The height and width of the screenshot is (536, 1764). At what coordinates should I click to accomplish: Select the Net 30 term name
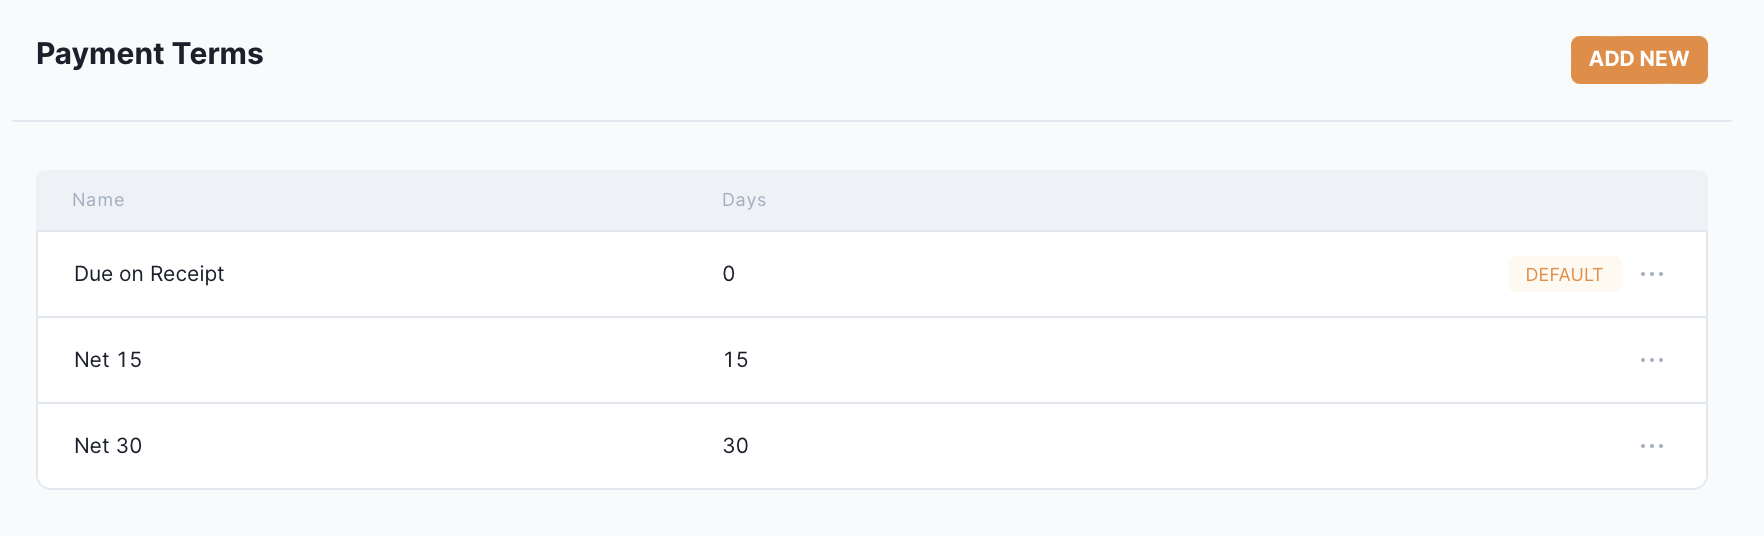pyautogui.click(x=108, y=446)
